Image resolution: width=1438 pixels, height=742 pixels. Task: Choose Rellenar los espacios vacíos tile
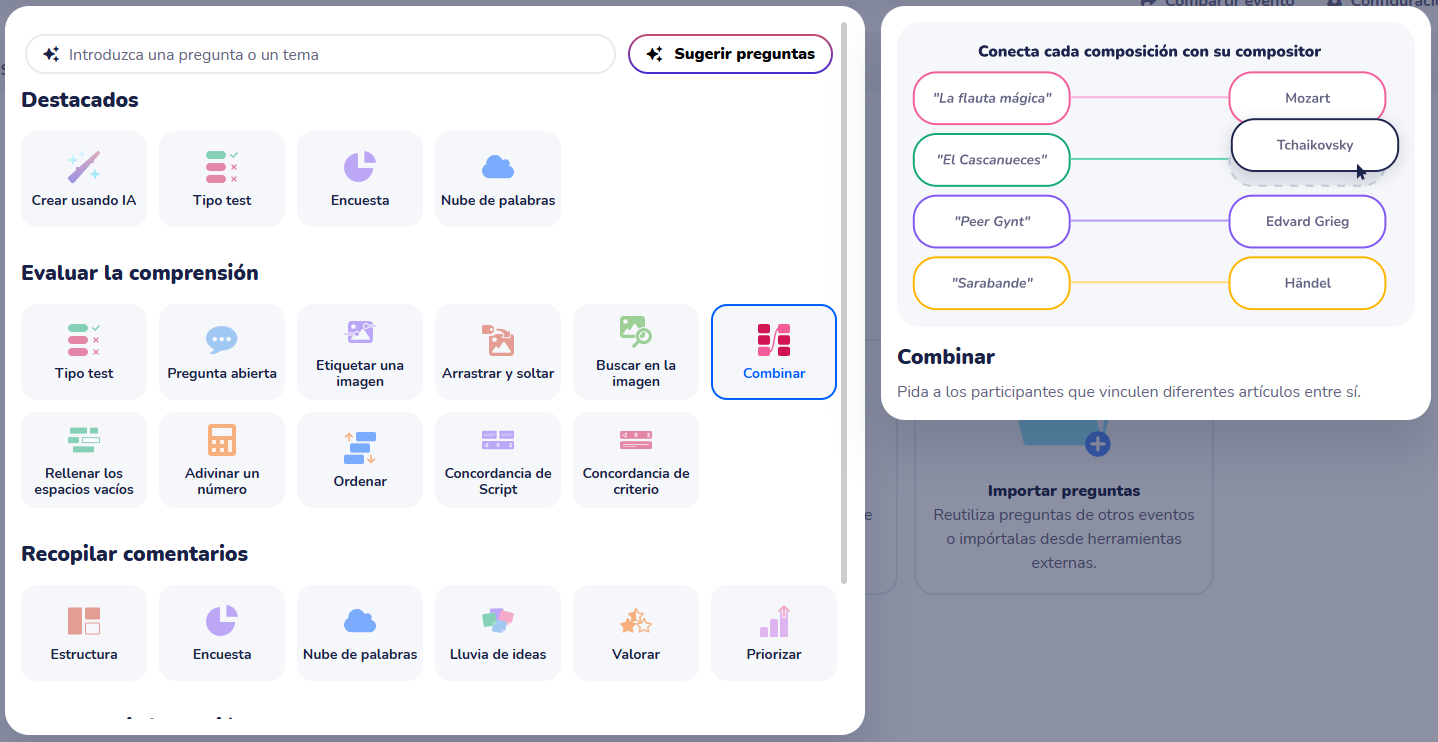(84, 460)
